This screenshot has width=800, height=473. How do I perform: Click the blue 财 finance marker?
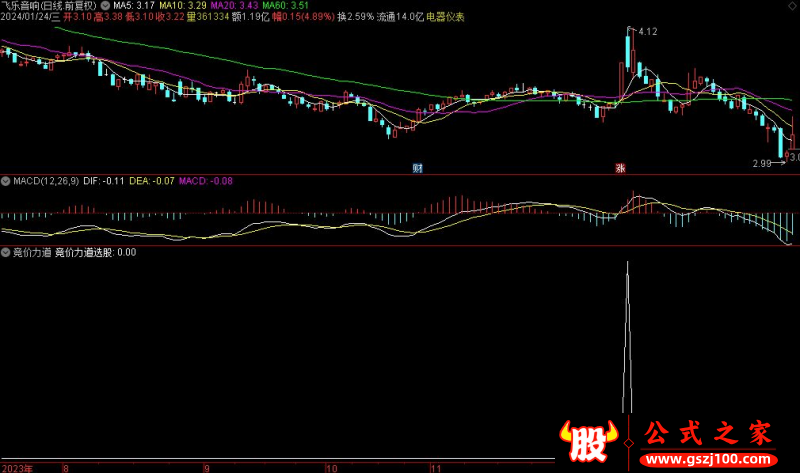418,167
